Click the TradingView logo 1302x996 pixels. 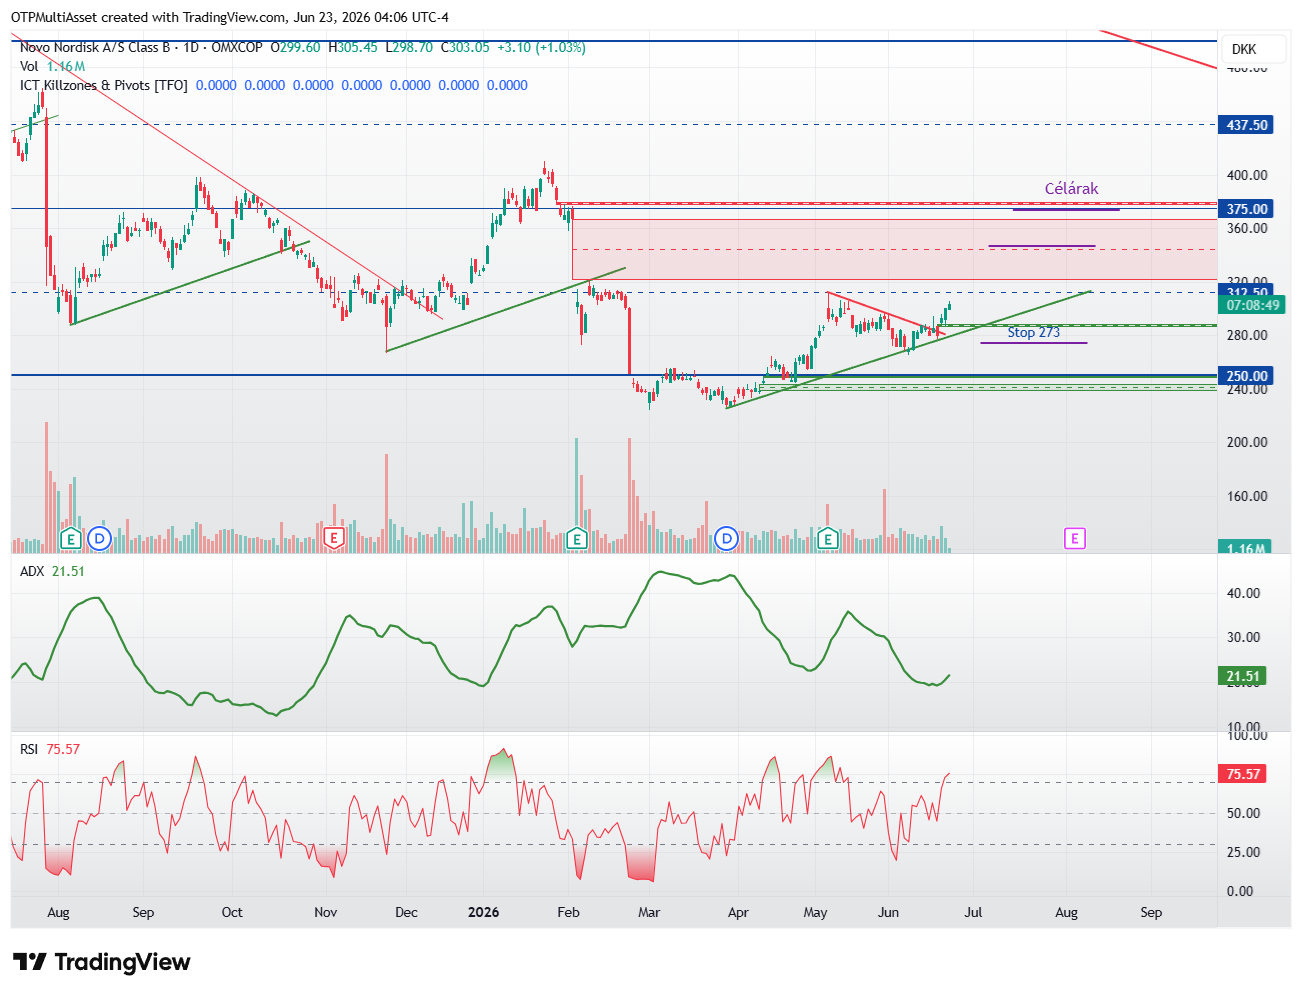pos(101,962)
